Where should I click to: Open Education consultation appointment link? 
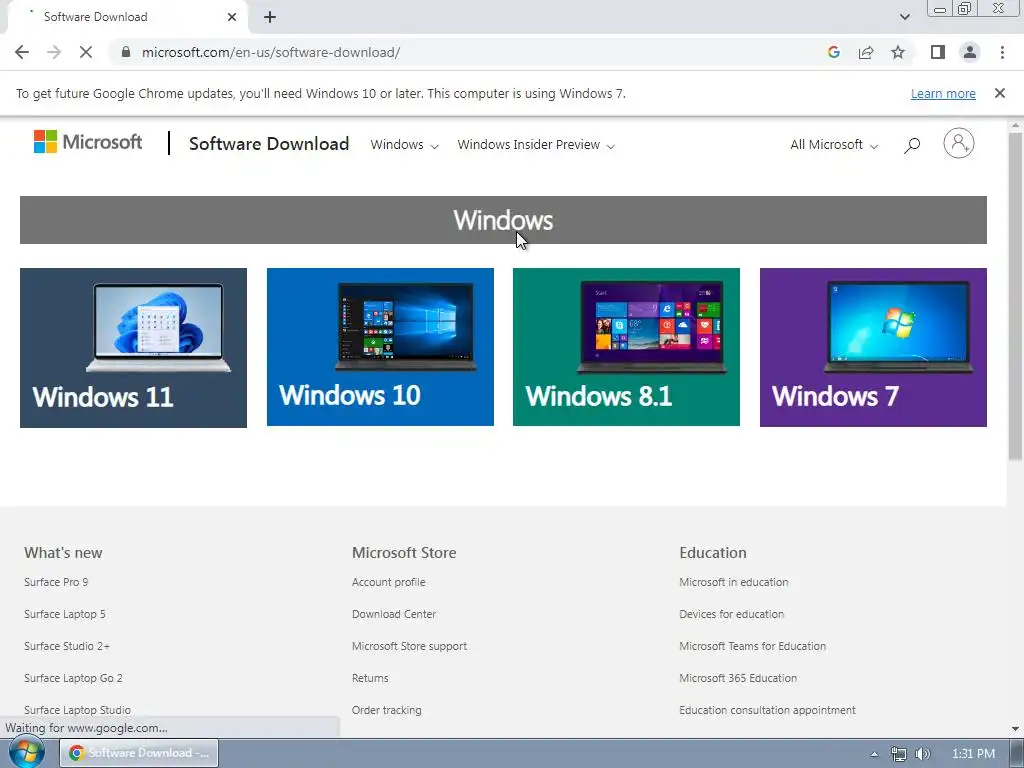tap(767, 710)
